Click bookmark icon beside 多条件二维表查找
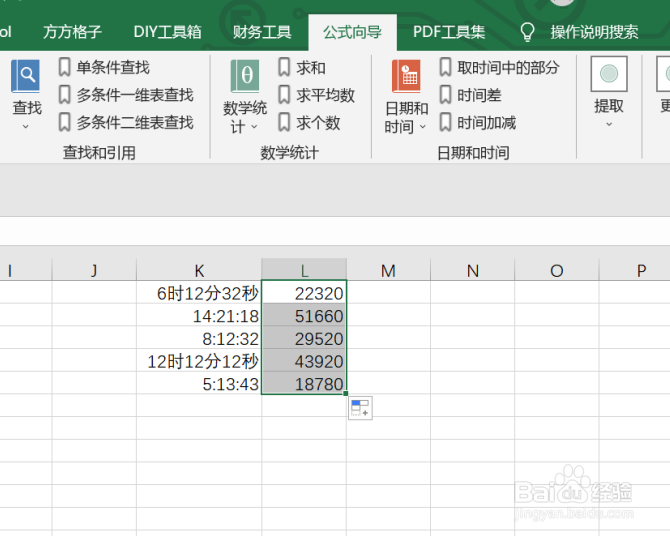The image size is (670, 536). pos(65,123)
